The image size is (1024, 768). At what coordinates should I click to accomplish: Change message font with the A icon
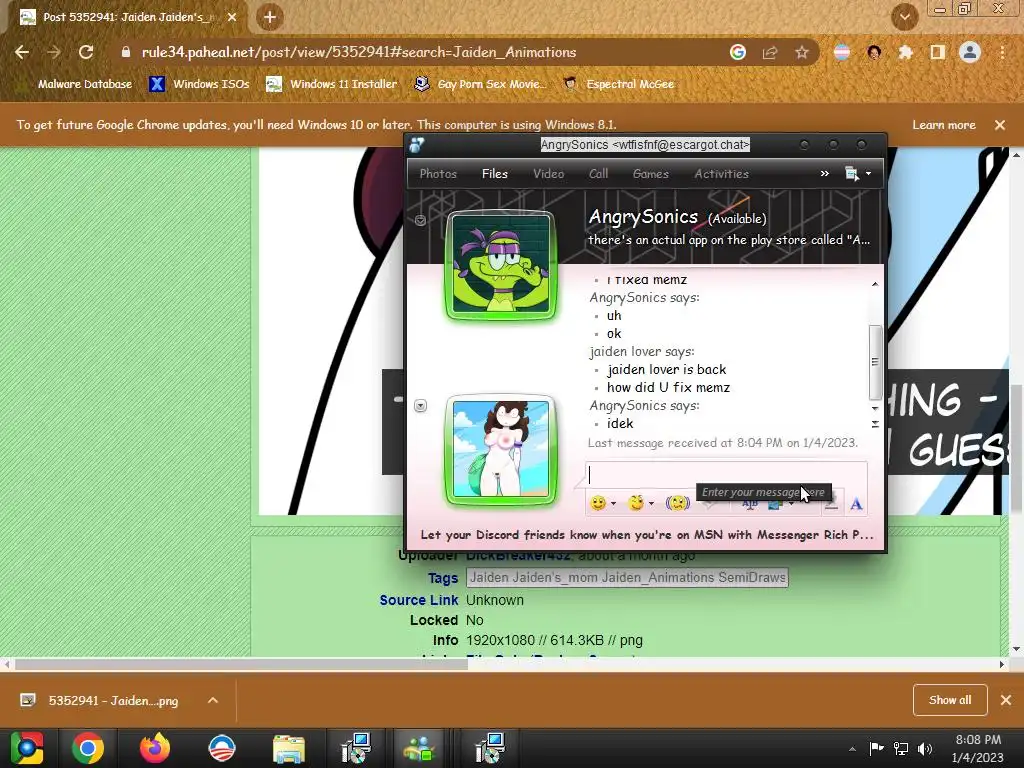pyautogui.click(x=856, y=504)
